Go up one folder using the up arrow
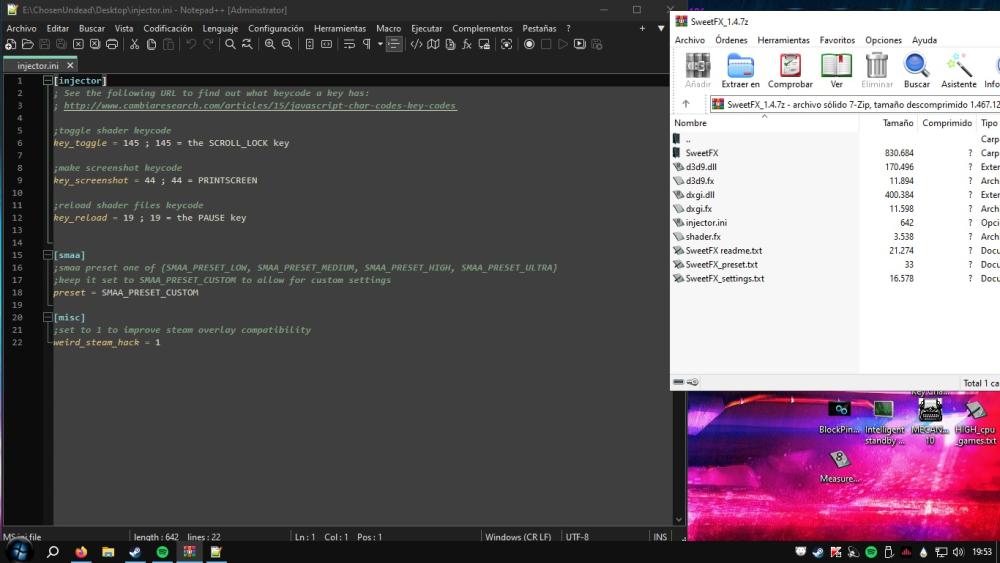The width and height of the screenshot is (1000, 563). pos(686,104)
